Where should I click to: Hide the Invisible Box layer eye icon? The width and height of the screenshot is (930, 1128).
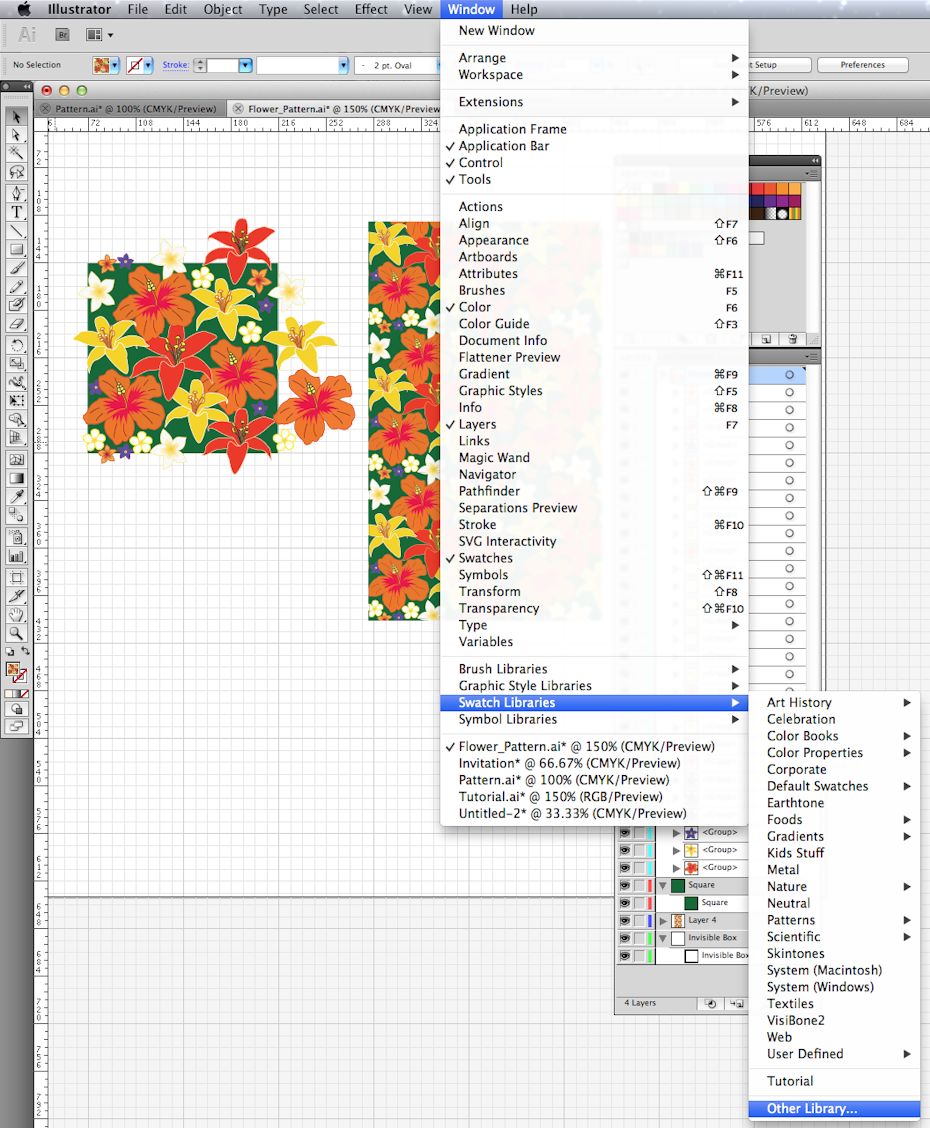click(x=624, y=938)
